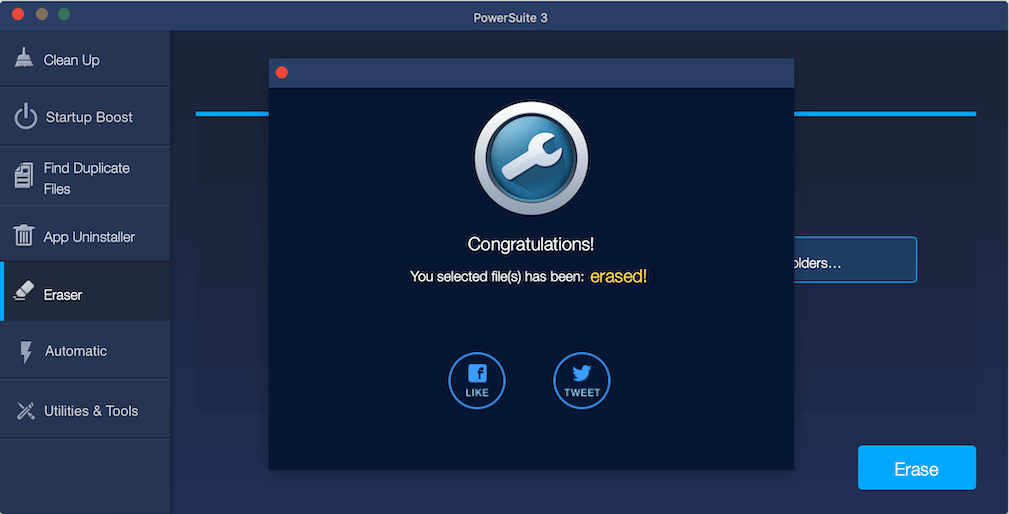The width and height of the screenshot is (1009, 514).
Task: Click the 'Congratulations!' heading
Action: pyautogui.click(x=531, y=244)
